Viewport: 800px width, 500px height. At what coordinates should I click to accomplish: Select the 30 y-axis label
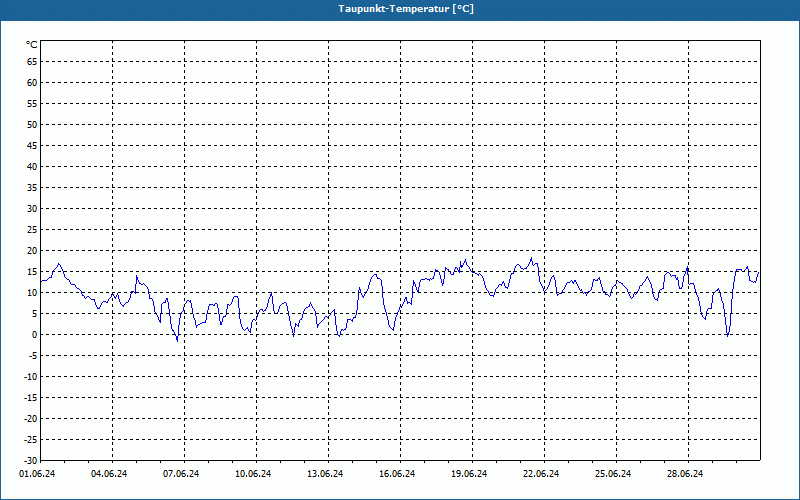32,209
